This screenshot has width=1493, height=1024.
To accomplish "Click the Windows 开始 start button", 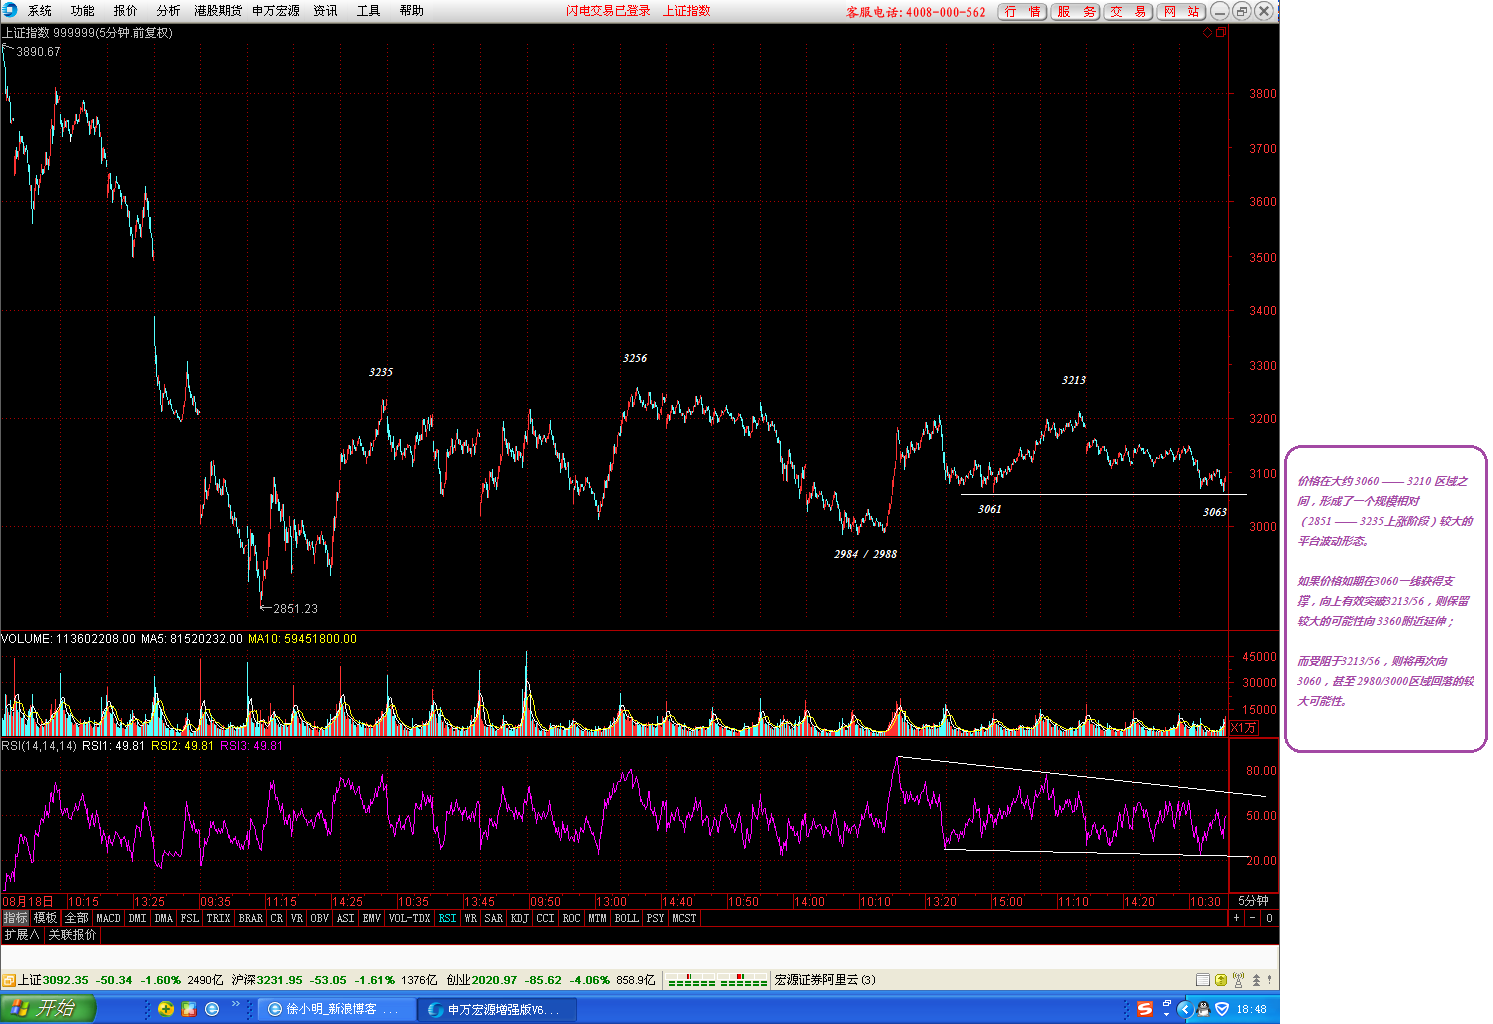I will pos(47,1008).
